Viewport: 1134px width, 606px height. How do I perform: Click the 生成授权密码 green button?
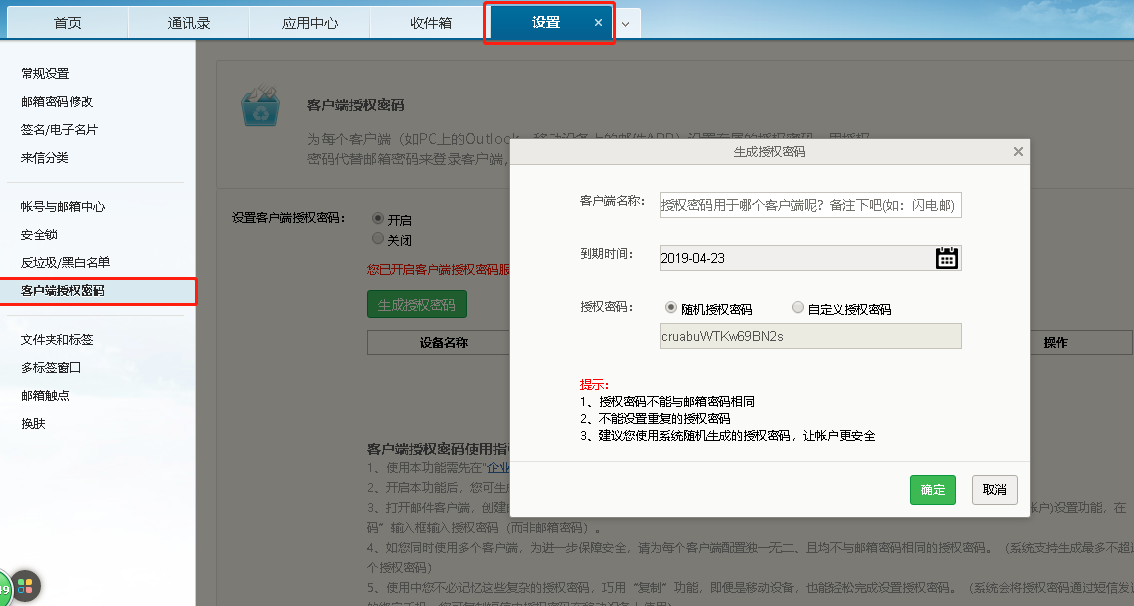pyautogui.click(x=416, y=304)
